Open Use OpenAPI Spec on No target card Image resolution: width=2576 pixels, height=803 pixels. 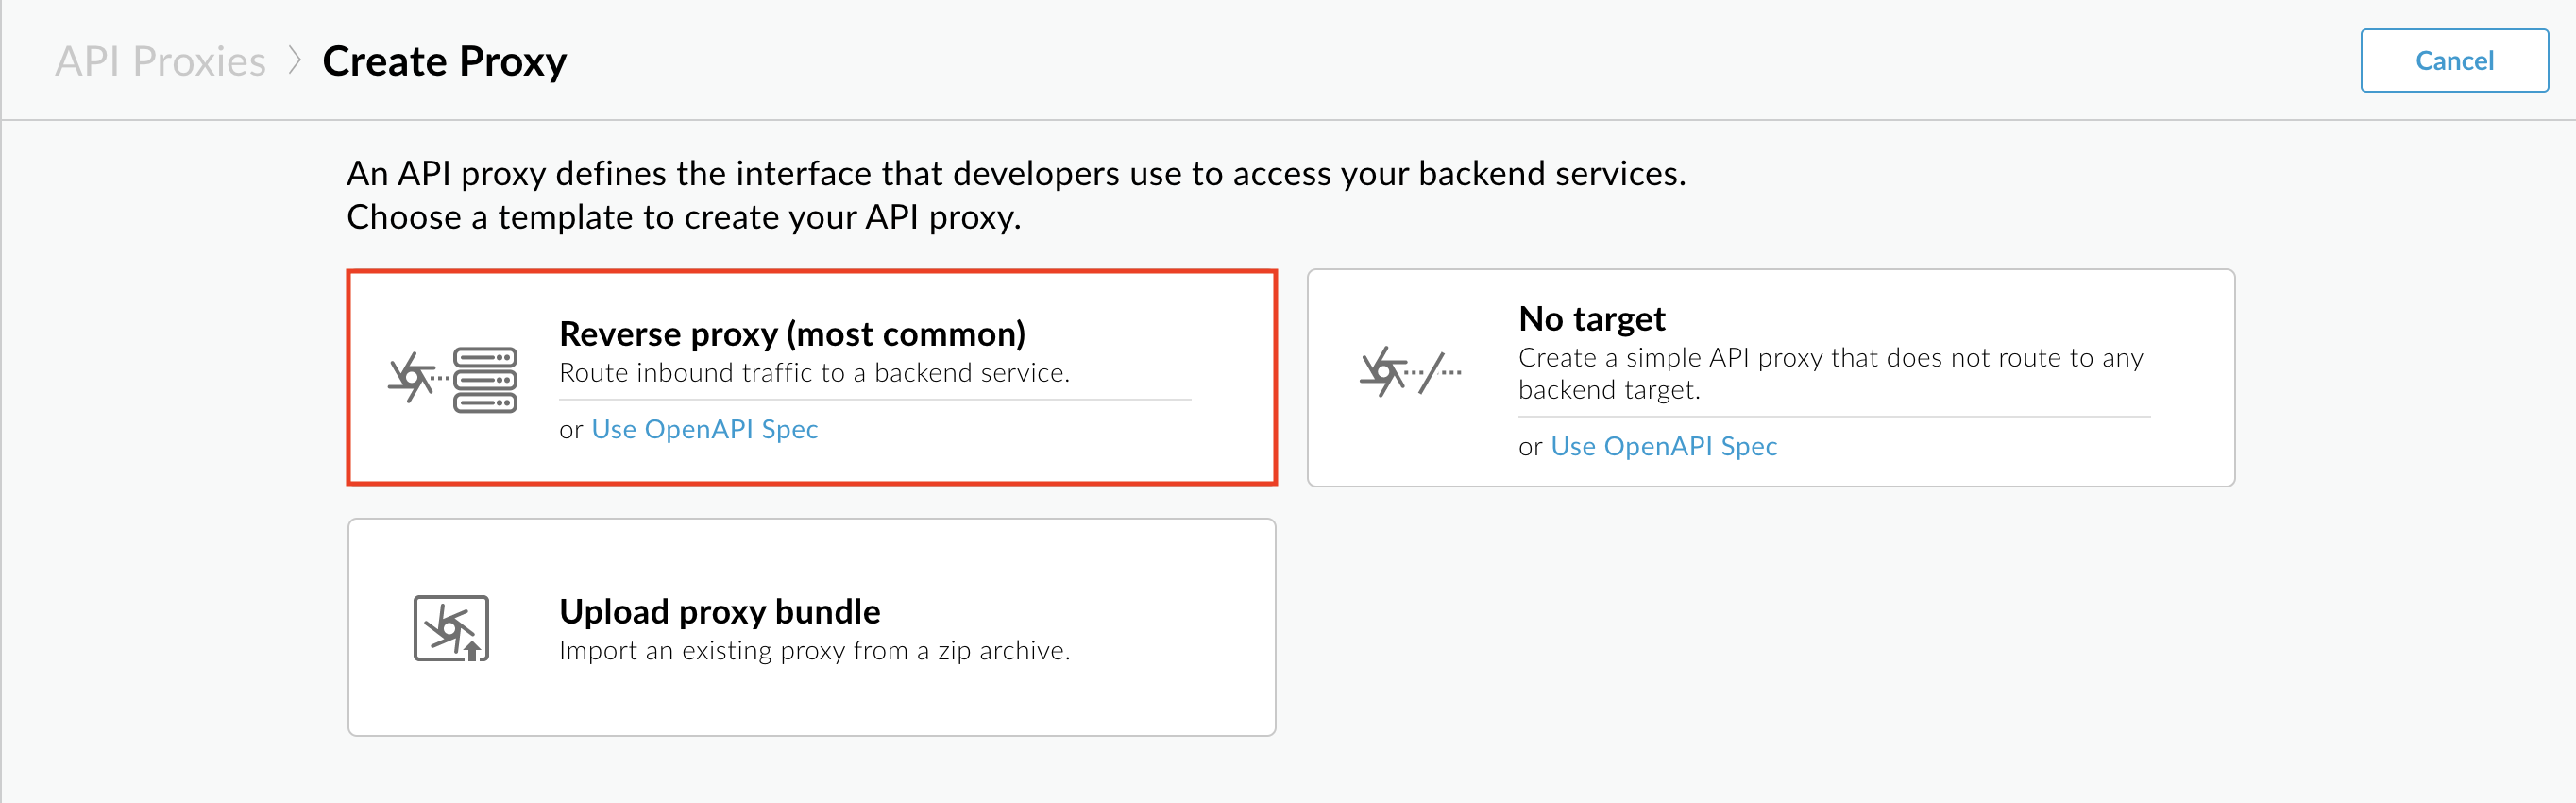point(1665,446)
